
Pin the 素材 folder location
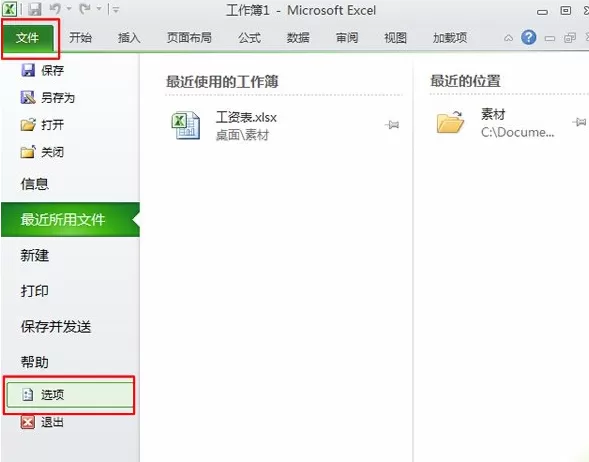pos(579,122)
